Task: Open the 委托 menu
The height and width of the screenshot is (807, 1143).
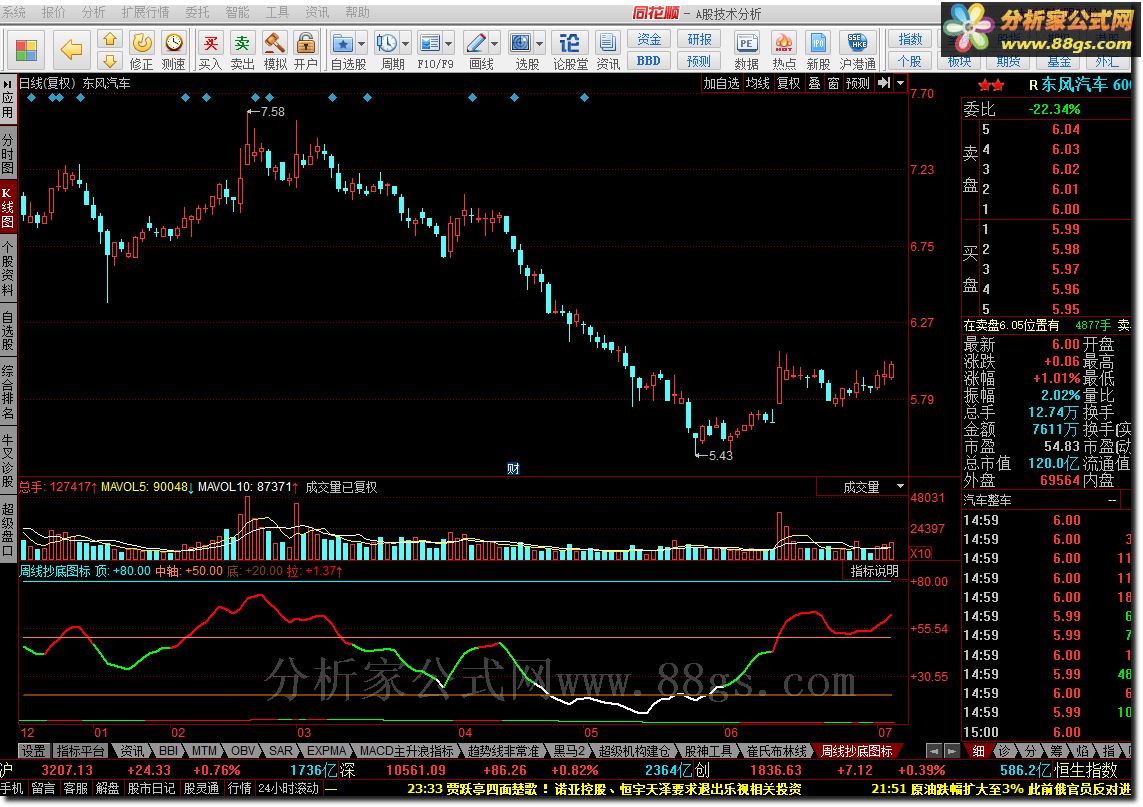Action: tap(197, 12)
